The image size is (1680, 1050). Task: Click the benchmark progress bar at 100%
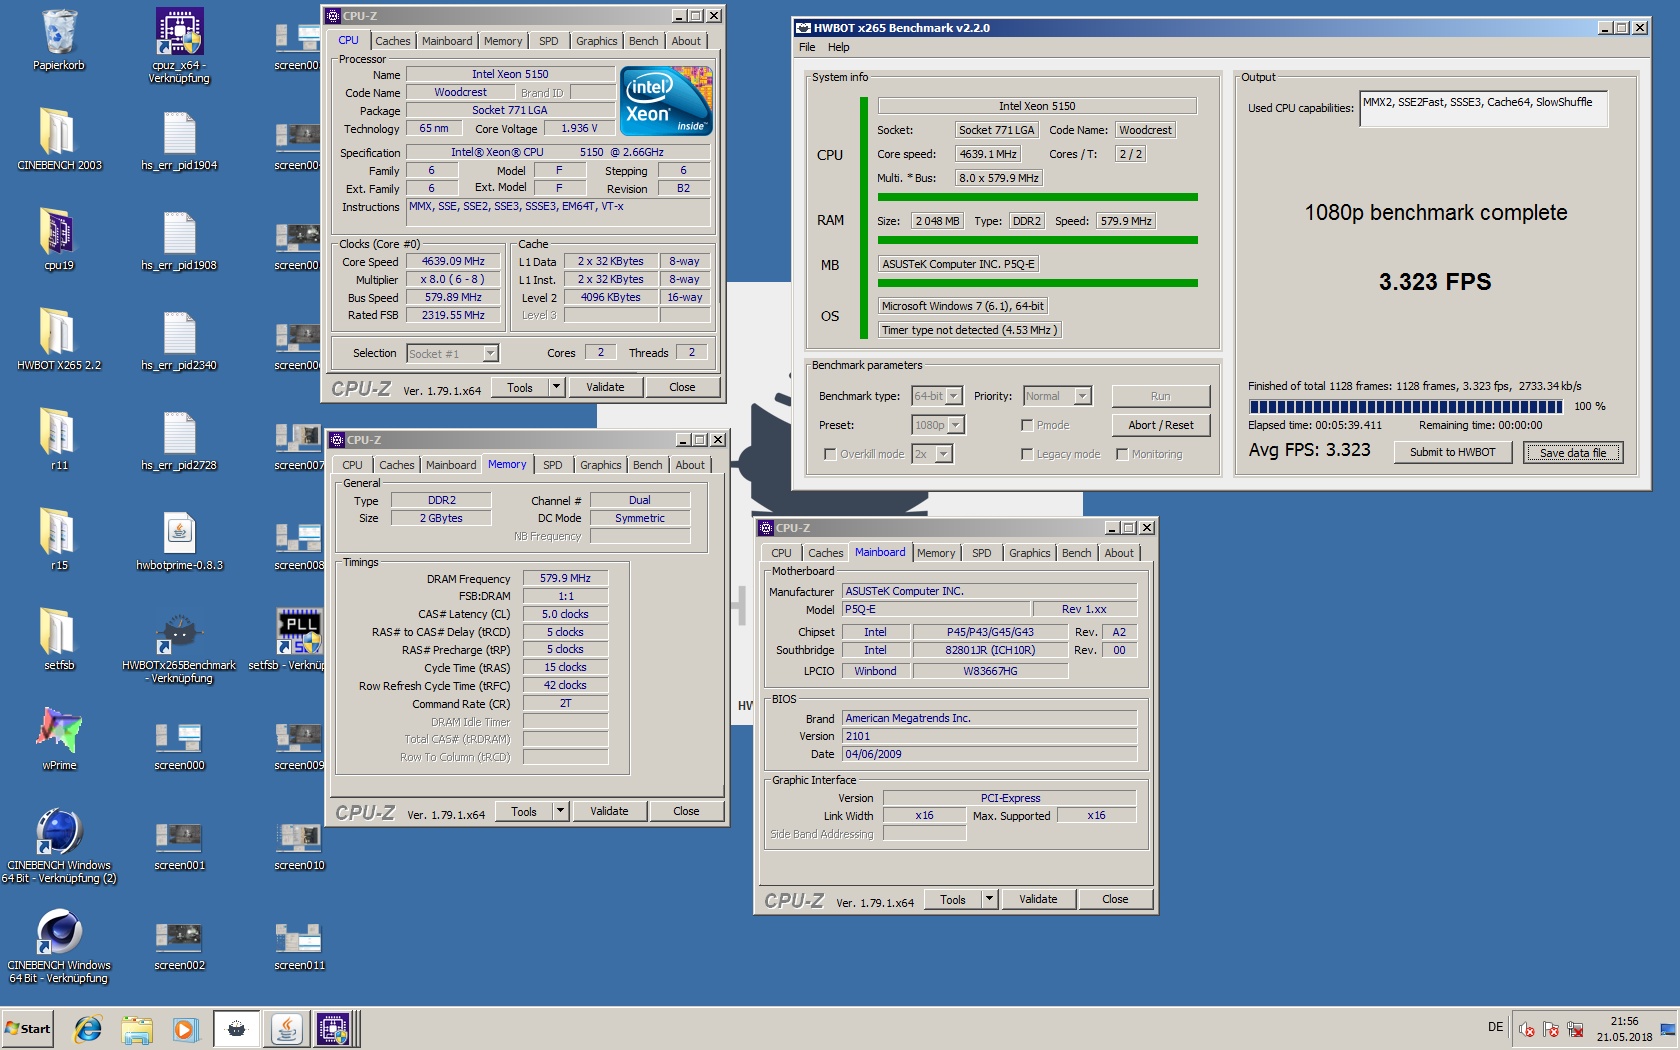tap(1405, 407)
